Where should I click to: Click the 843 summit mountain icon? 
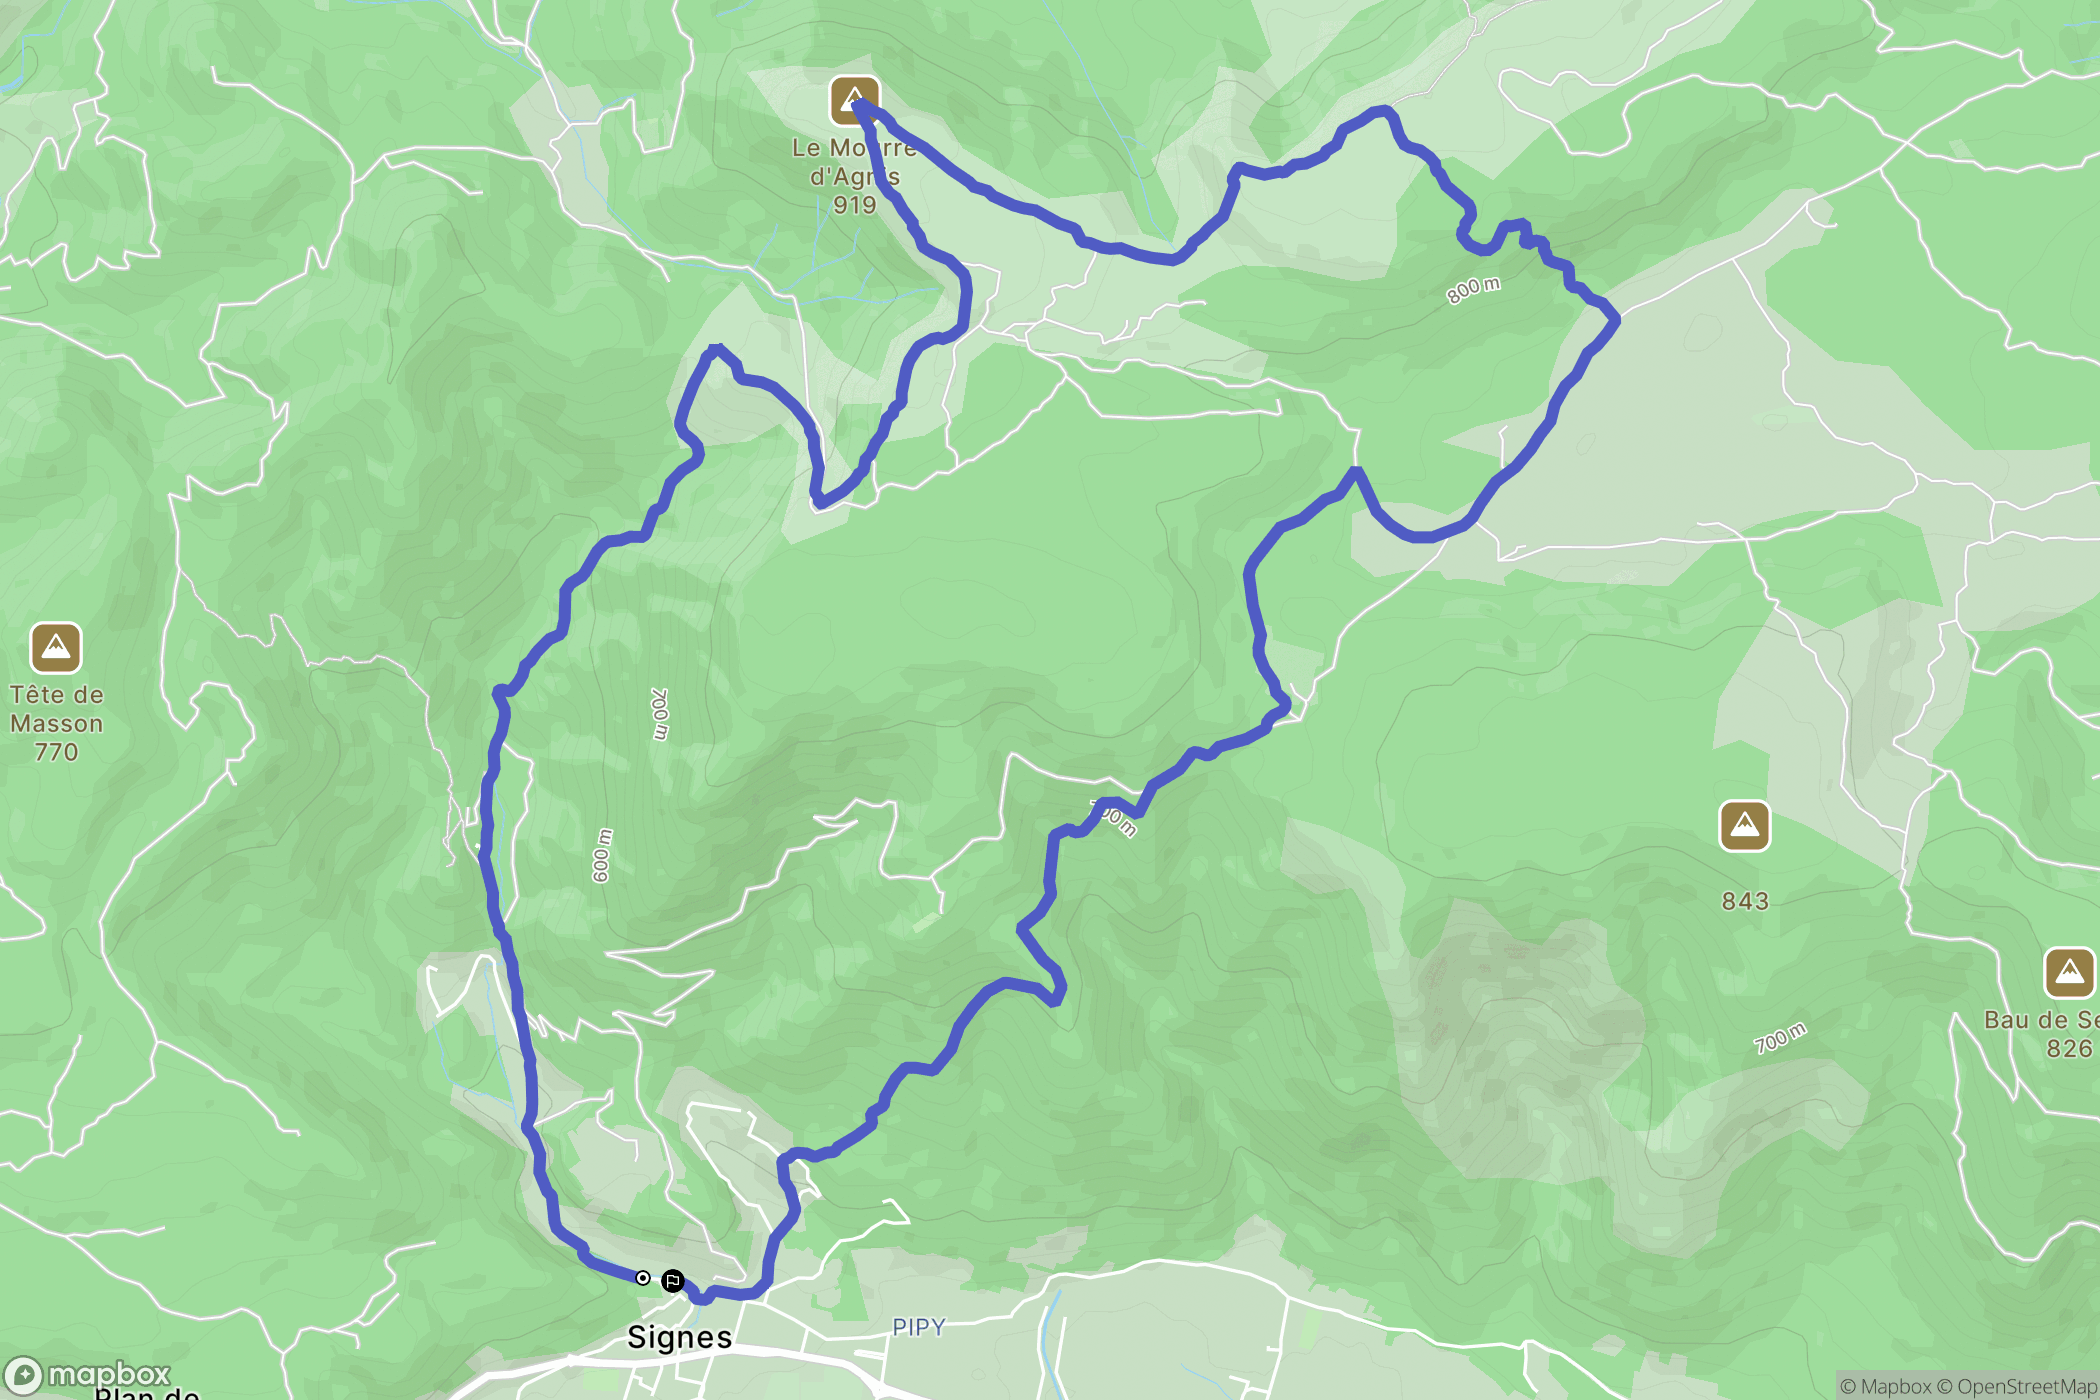click(x=1744, y=826)
